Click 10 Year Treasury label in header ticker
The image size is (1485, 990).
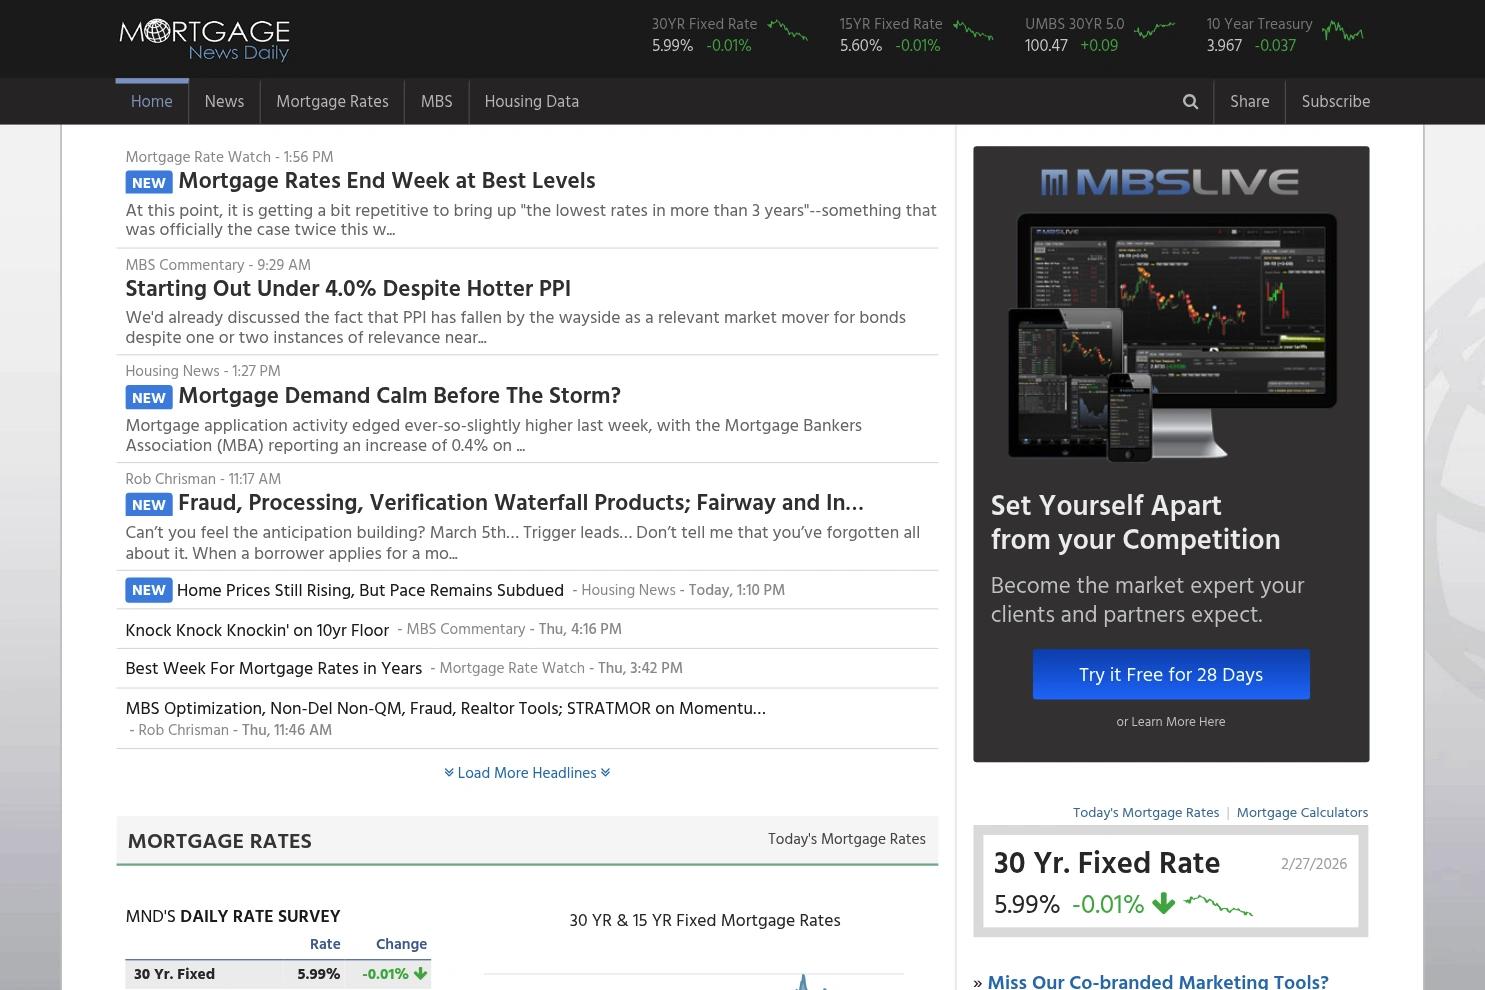pyautogui.click(x=1259, y=24)
